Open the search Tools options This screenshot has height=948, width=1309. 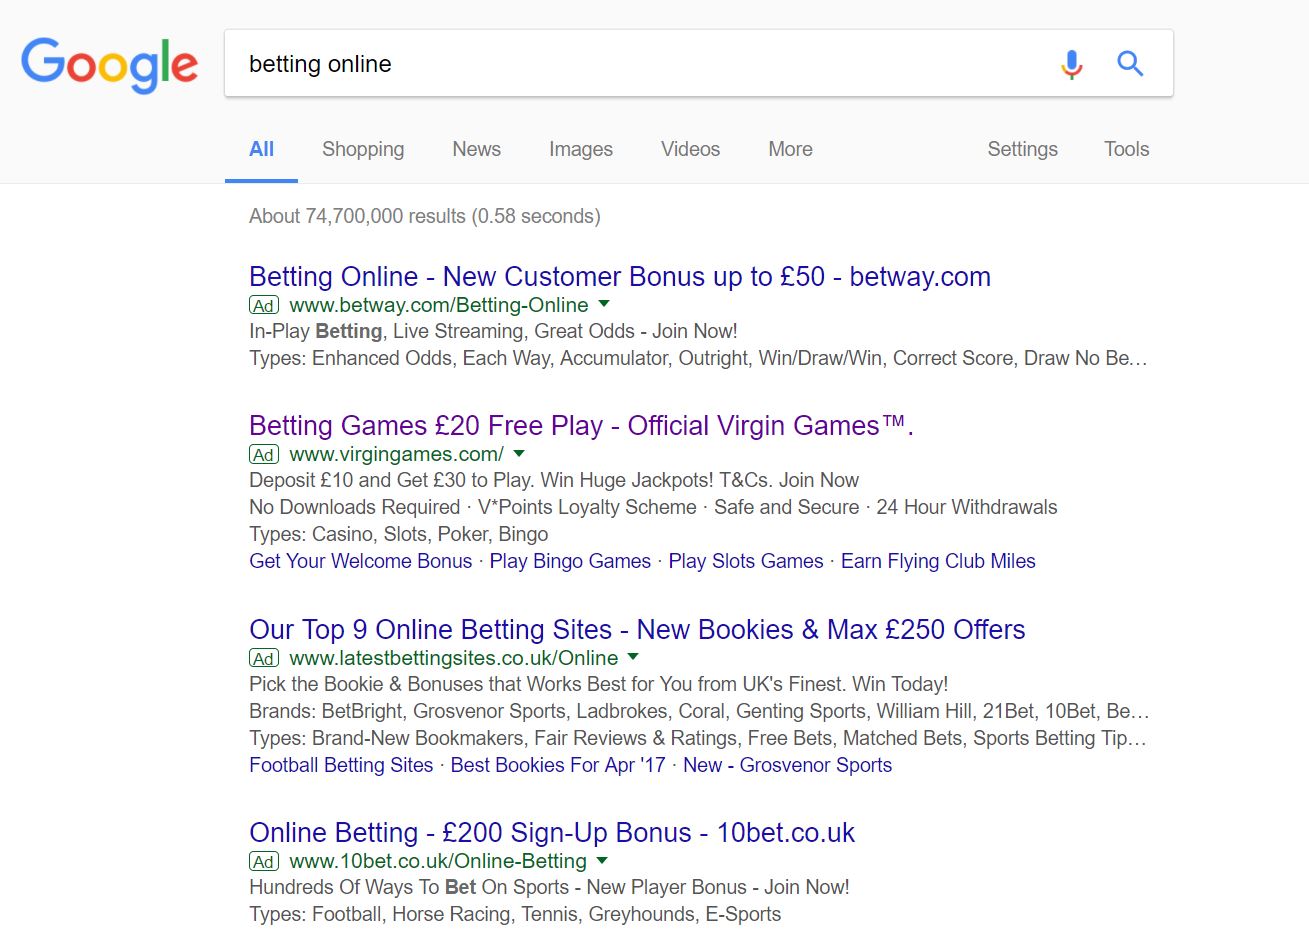click(x=1126, y=149)
